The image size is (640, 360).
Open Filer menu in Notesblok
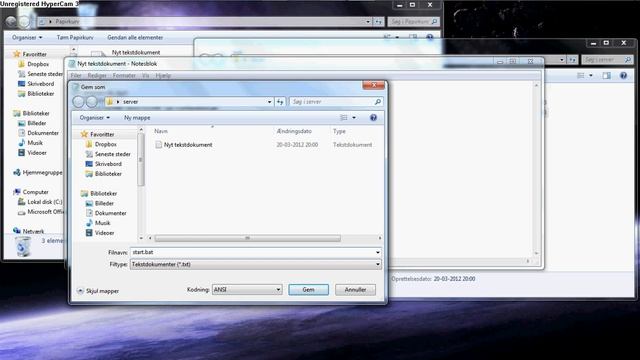[76, 76]
